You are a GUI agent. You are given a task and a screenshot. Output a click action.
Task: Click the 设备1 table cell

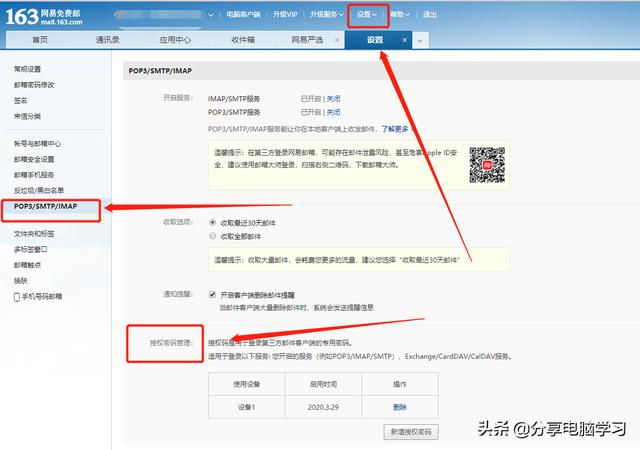[x=247, y=407]
